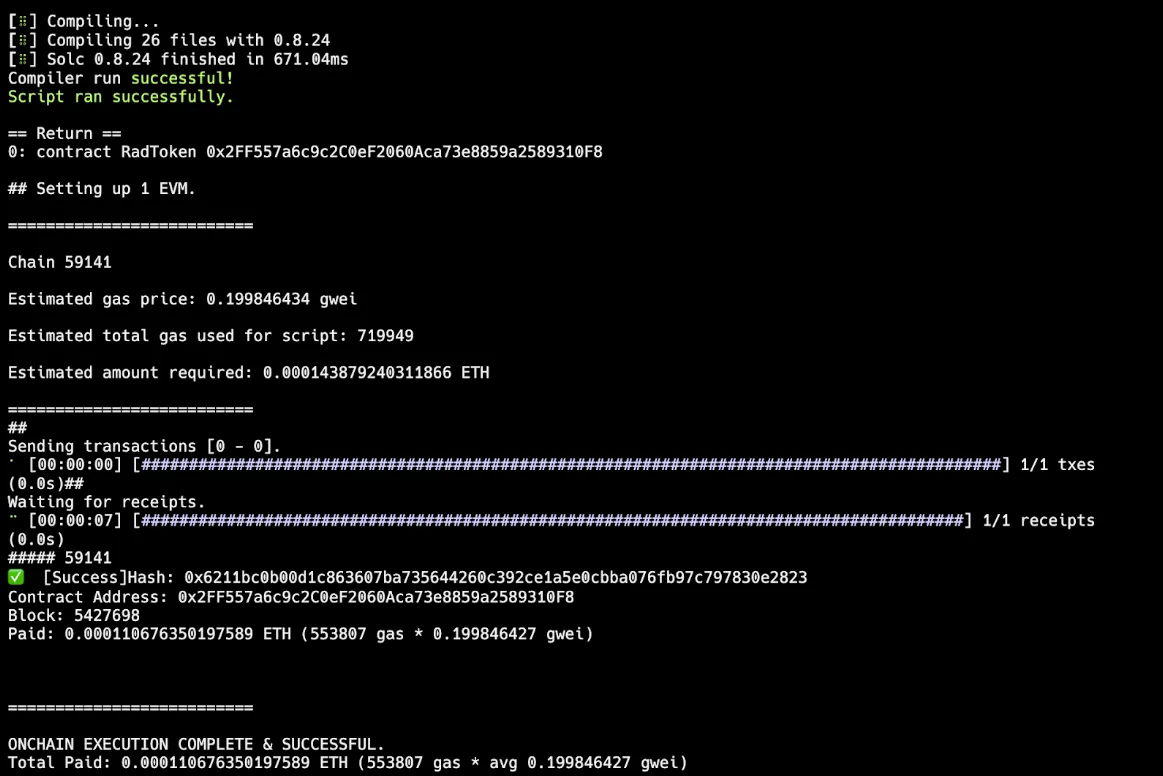
Task: Click the 1/1 txes progress bar
Action: pos(571,465)
